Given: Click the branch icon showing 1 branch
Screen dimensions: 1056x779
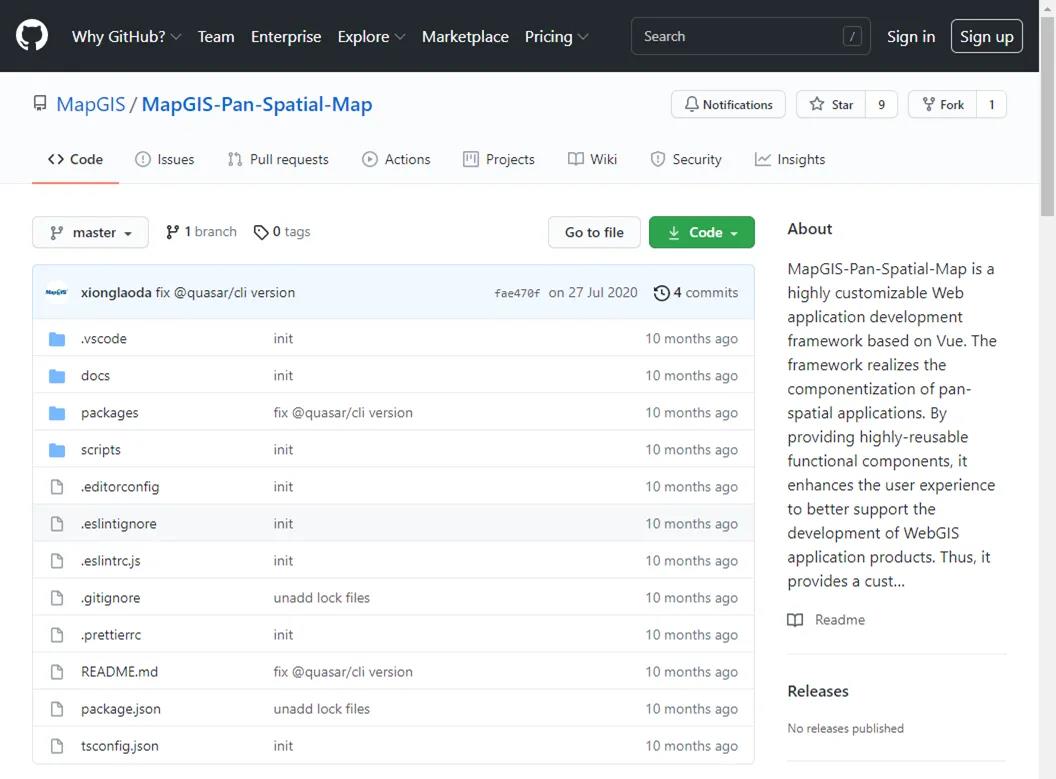Looking at the screenshot, I should [x=173, y=232].
